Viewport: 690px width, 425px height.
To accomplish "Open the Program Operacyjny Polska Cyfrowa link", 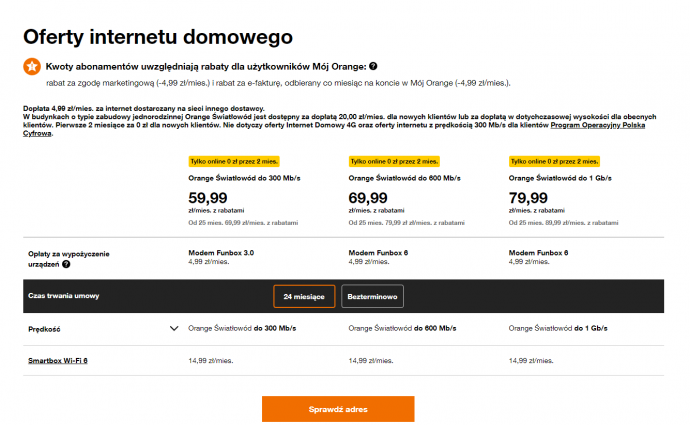I will click(x=598, y=125).
